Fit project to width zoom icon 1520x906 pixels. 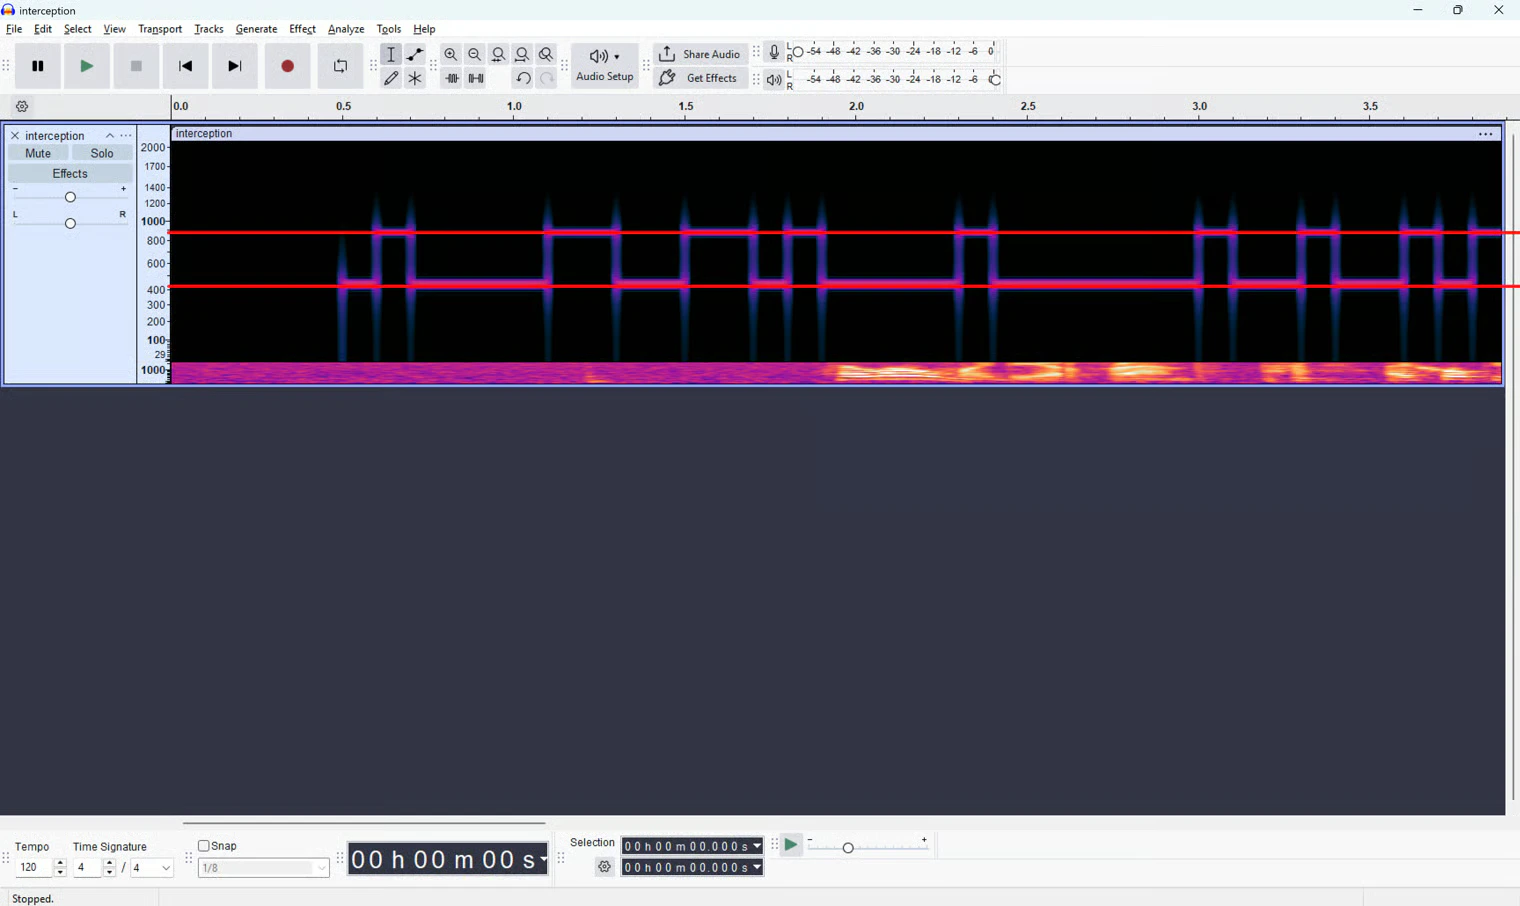[x=522, y=55]
